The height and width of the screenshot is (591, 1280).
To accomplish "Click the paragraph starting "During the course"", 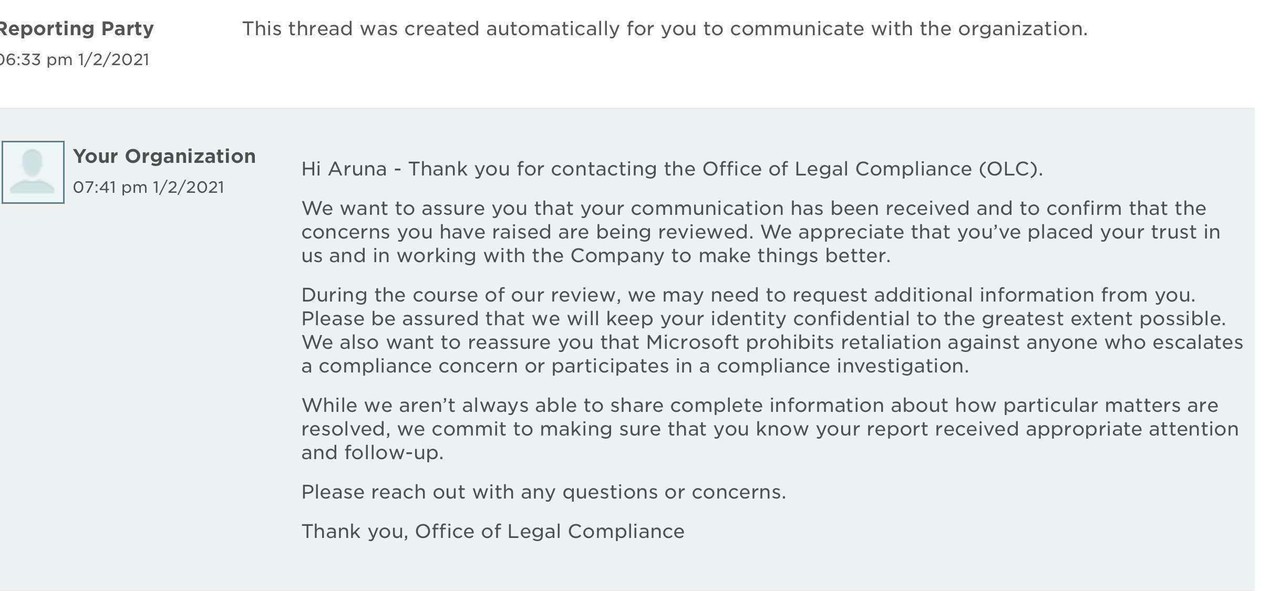I will click(x=771, y=330).
